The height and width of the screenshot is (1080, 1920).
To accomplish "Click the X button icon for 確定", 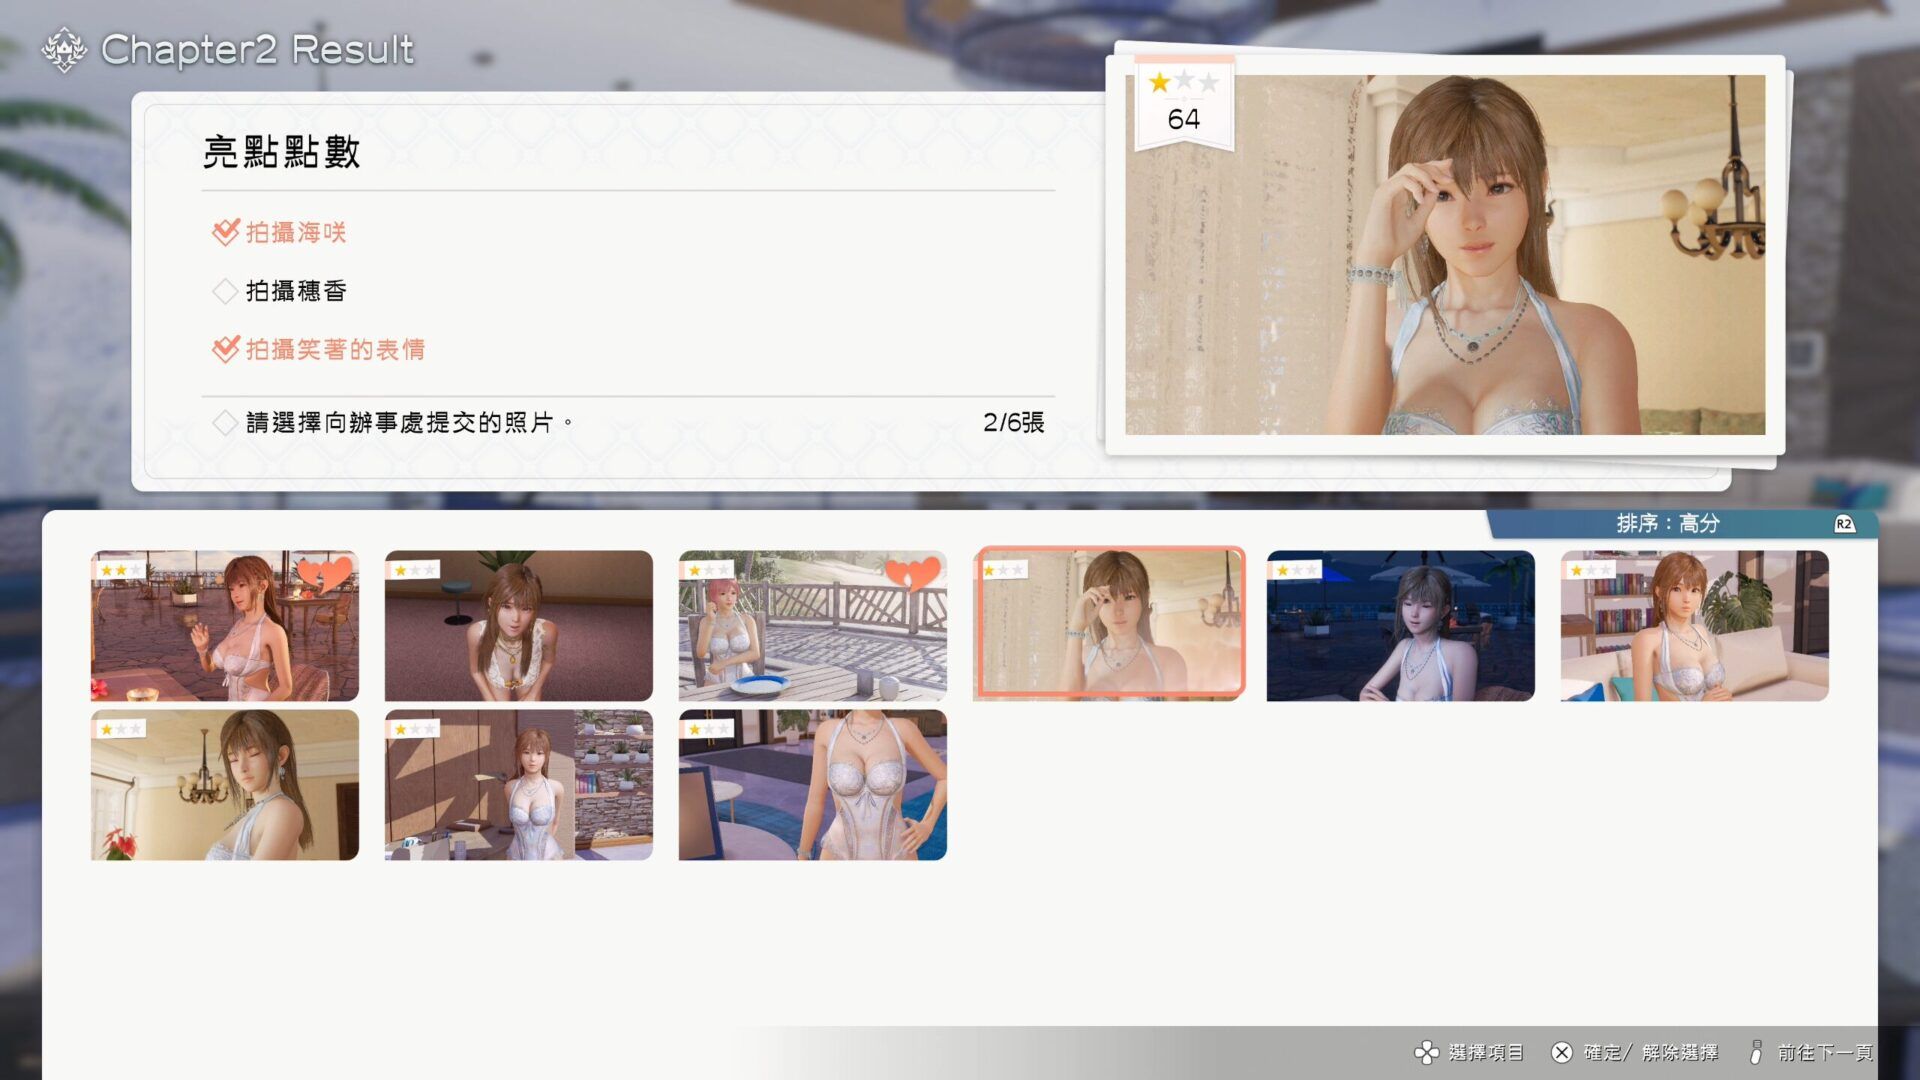I will click(1562, 1052).
